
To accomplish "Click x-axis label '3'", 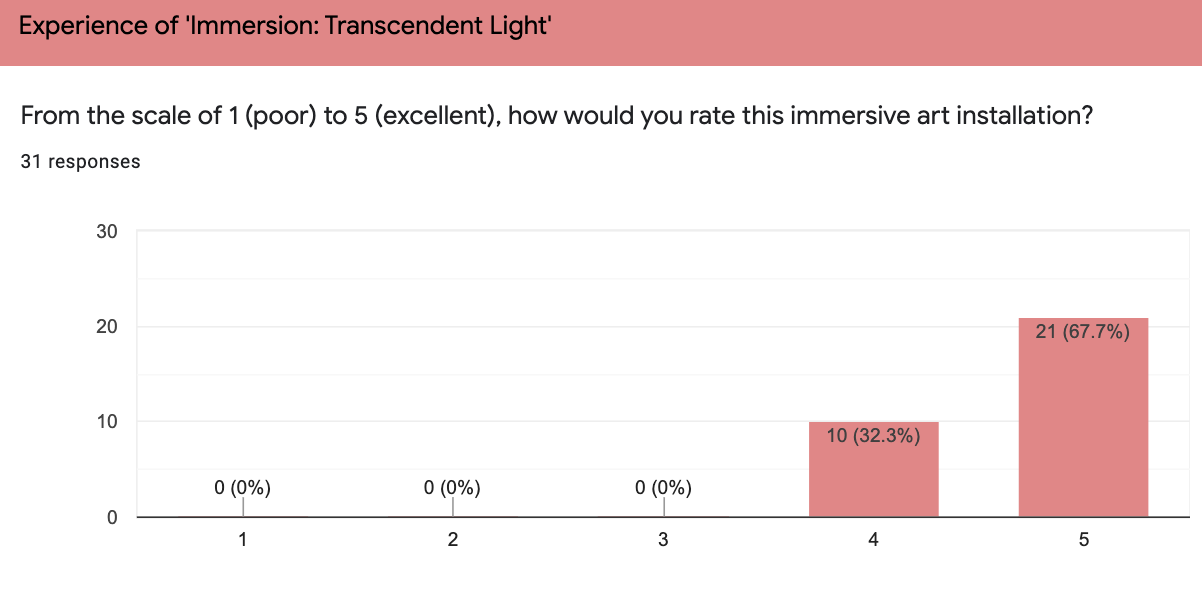I will tap(663, 540).
